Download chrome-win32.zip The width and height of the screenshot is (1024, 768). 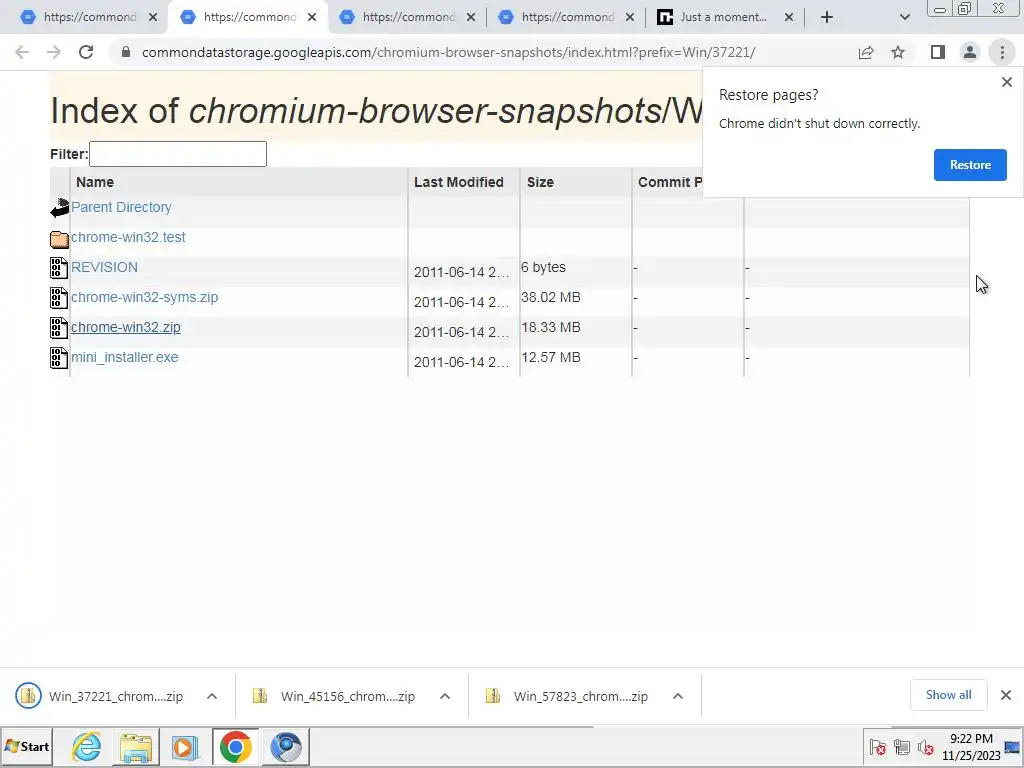[x=125, y=327]
